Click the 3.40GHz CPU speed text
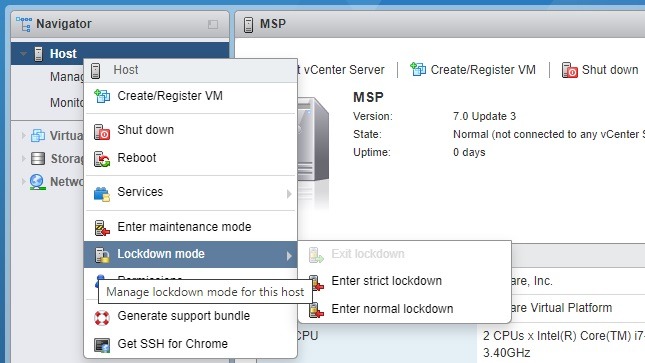The height and width of the screenshot is (363, 645). coord(506,353)
